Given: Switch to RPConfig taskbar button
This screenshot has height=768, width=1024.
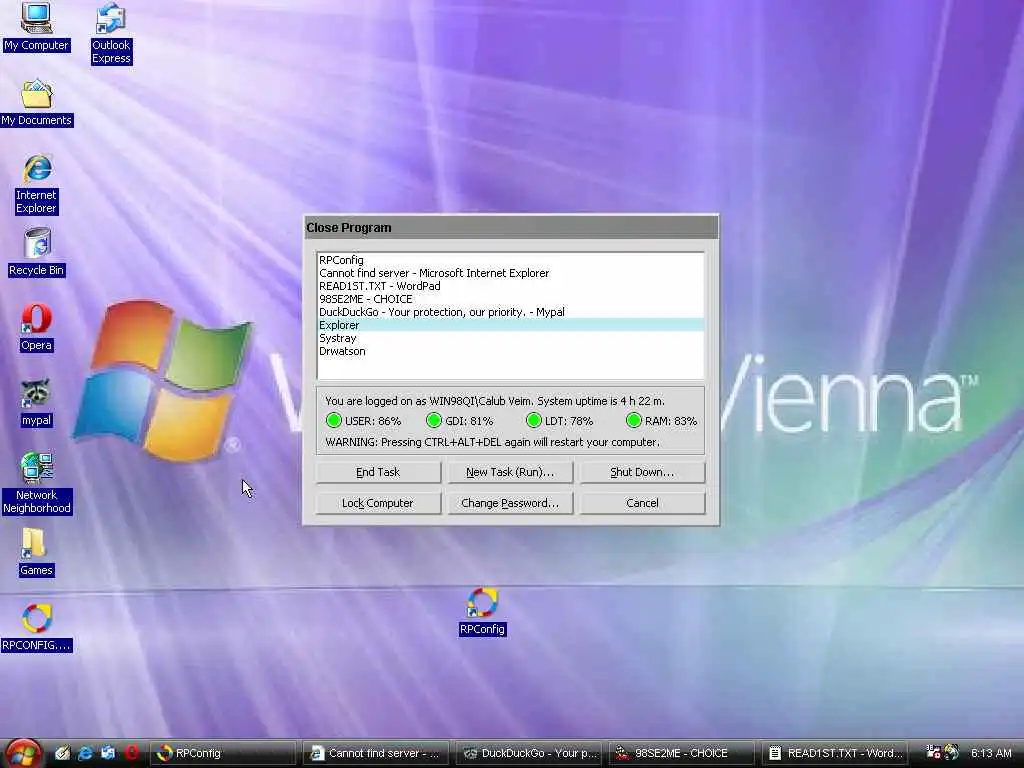Looking at the screenshot, I should [x=222, y=754].
